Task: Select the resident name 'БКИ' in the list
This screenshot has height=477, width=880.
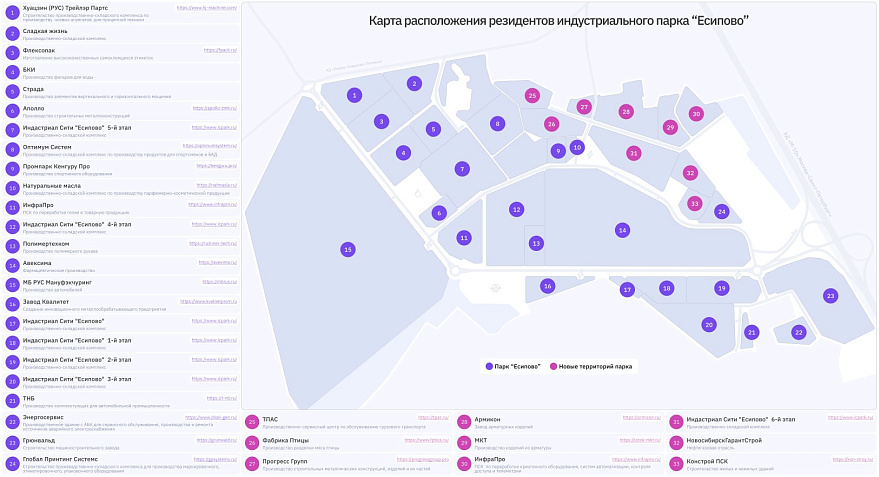Action: [29, 70]
